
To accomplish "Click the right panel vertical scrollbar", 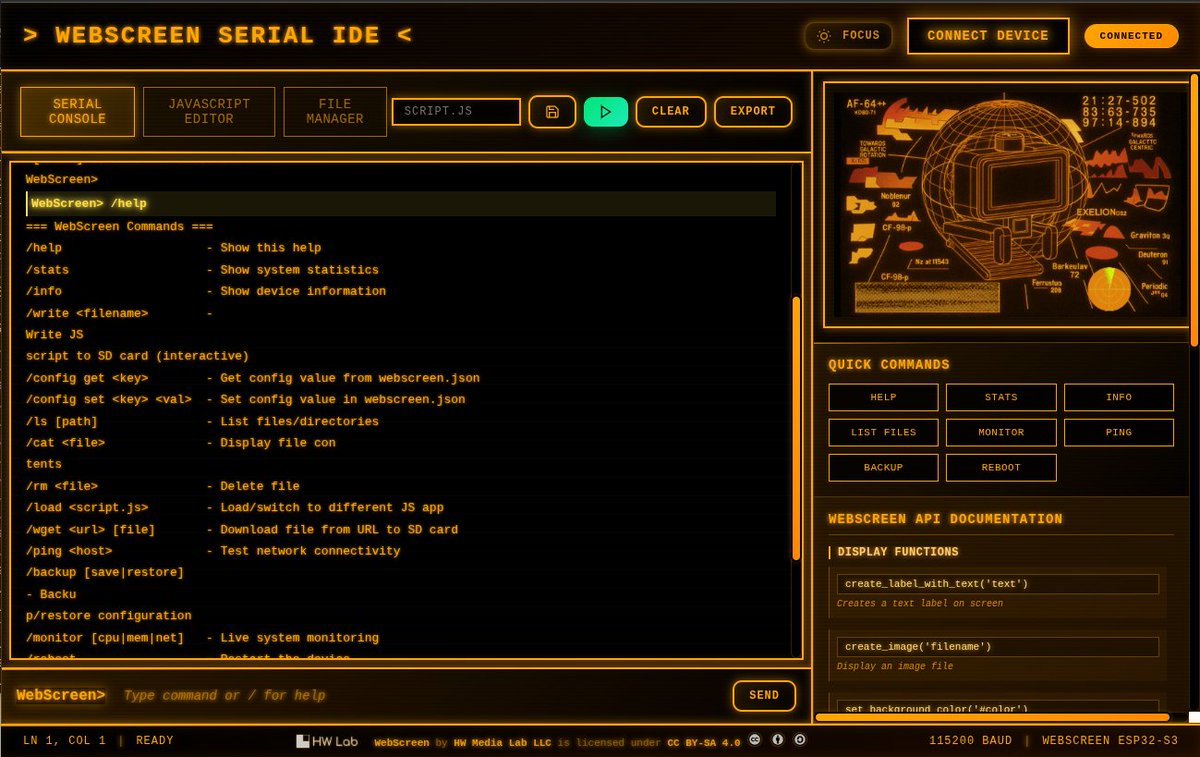I will (1194, 210).
